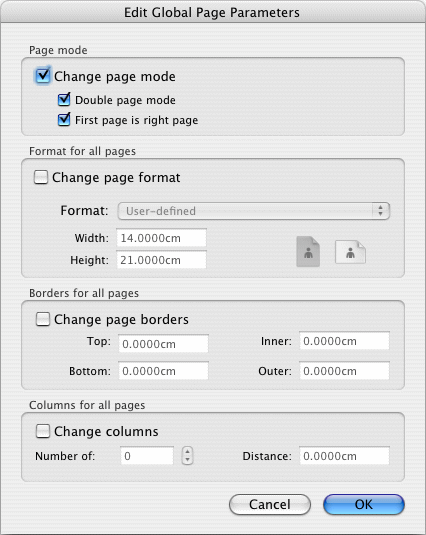
Task: Check the Change page borders option
Action: point(43,319)
